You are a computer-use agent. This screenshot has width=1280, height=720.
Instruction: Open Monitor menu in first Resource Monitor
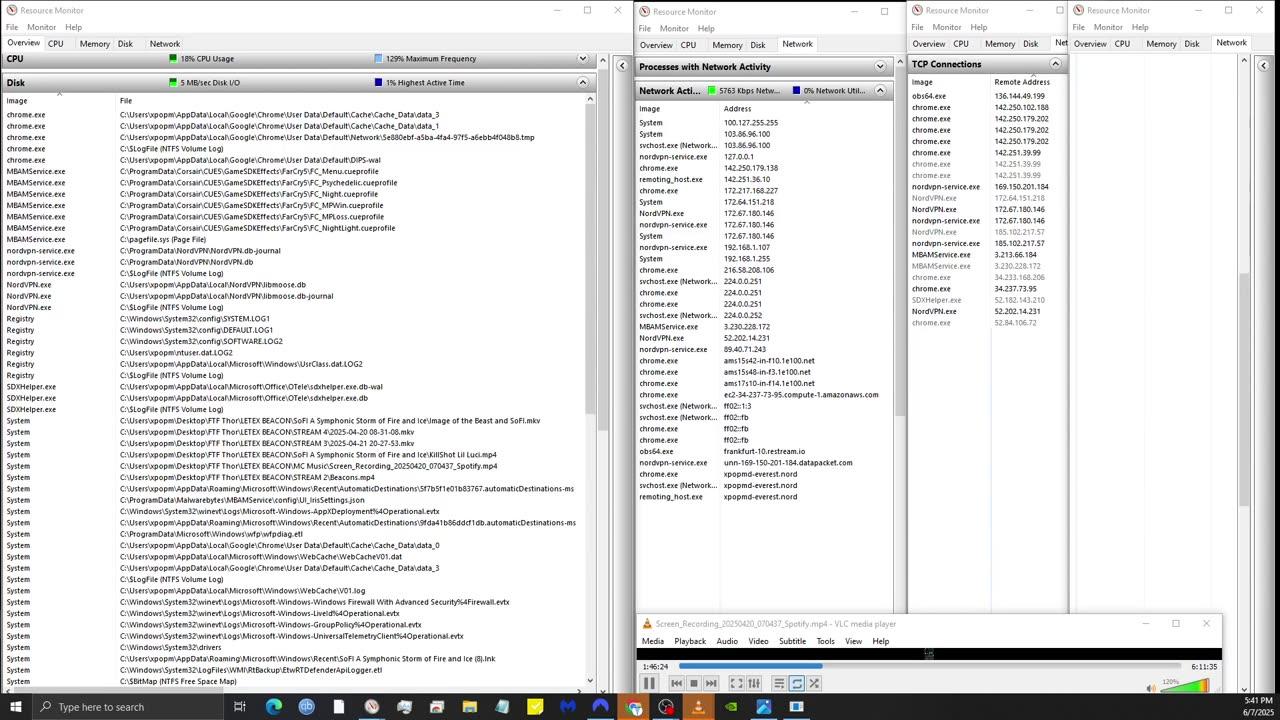(41, 27)
